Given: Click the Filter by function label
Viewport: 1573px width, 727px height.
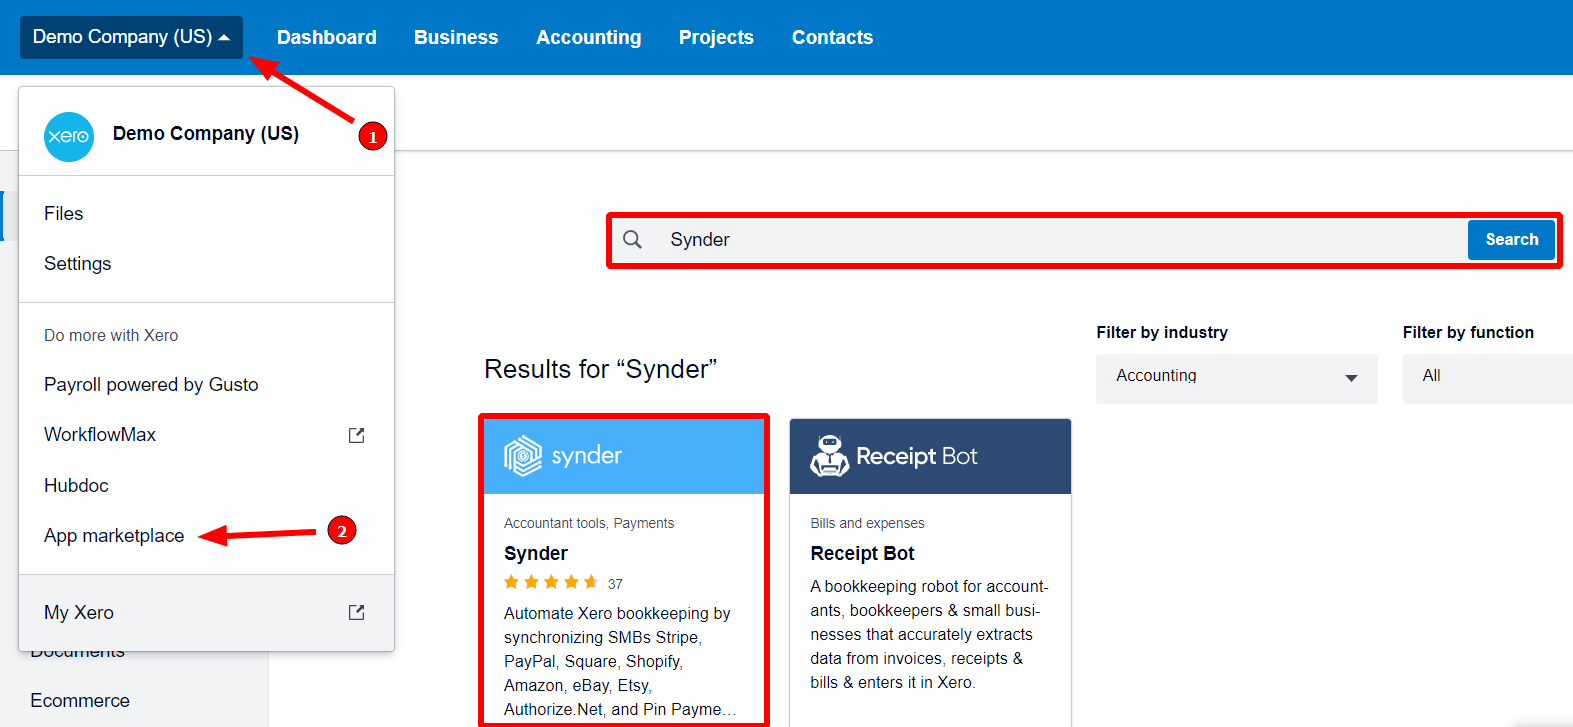Looking at the screenshot, I should 1468,332.
